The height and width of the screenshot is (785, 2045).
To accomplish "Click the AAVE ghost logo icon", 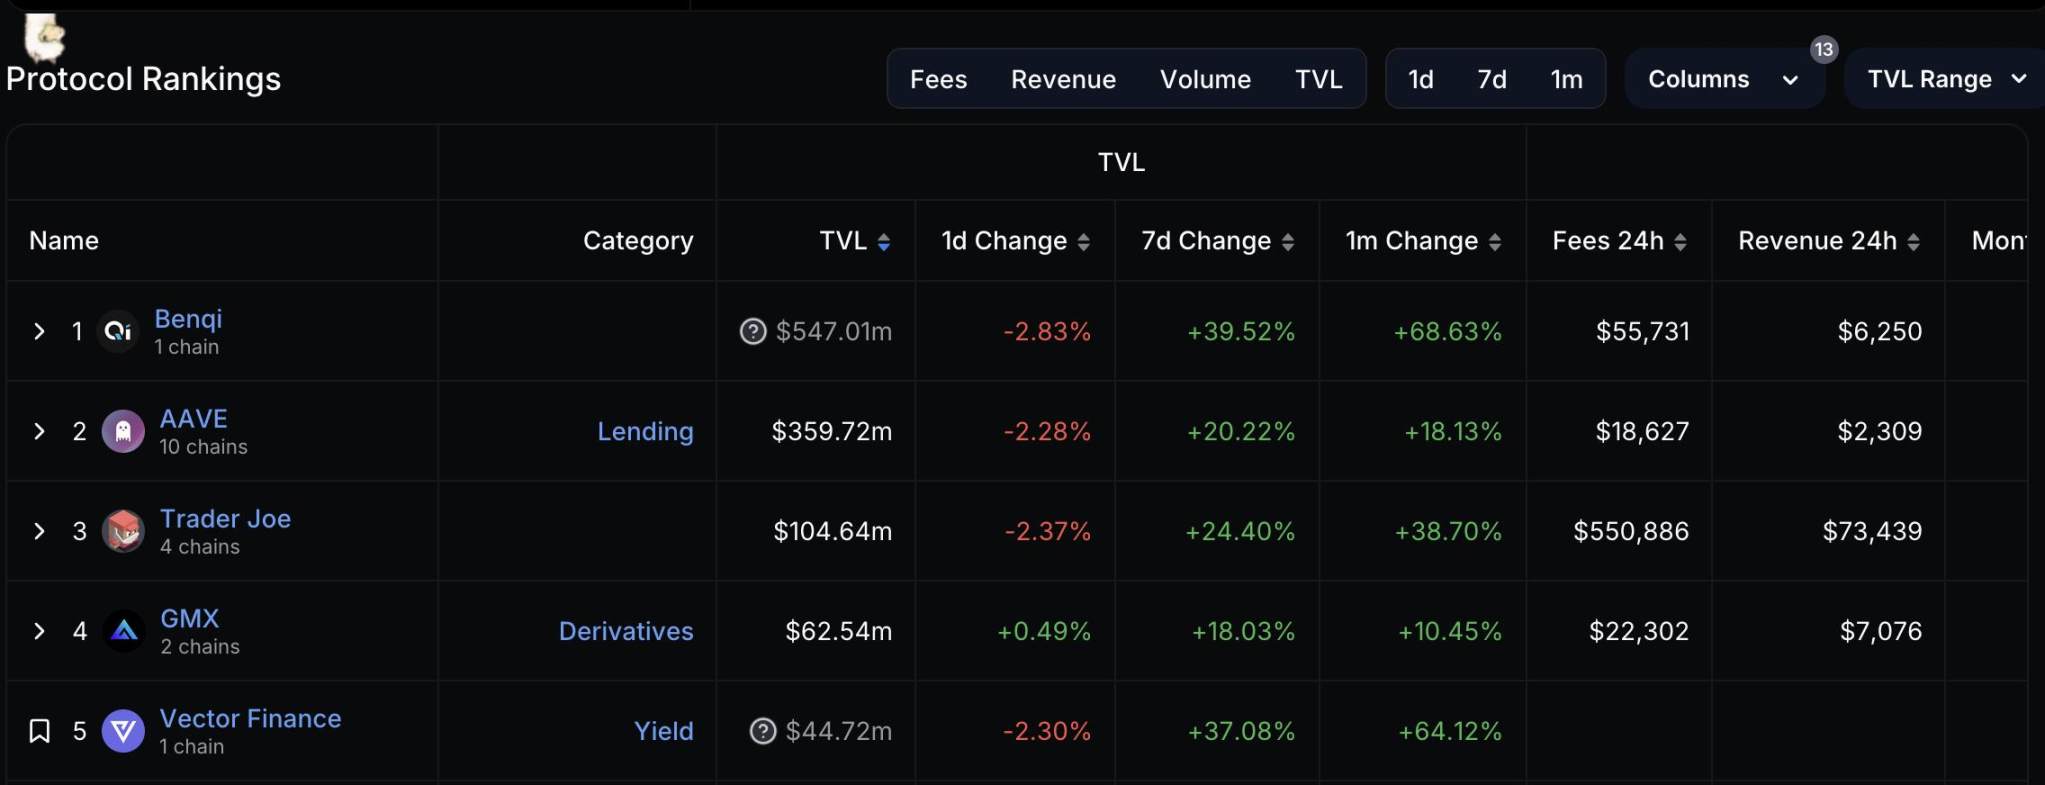I will pos(123,431).
